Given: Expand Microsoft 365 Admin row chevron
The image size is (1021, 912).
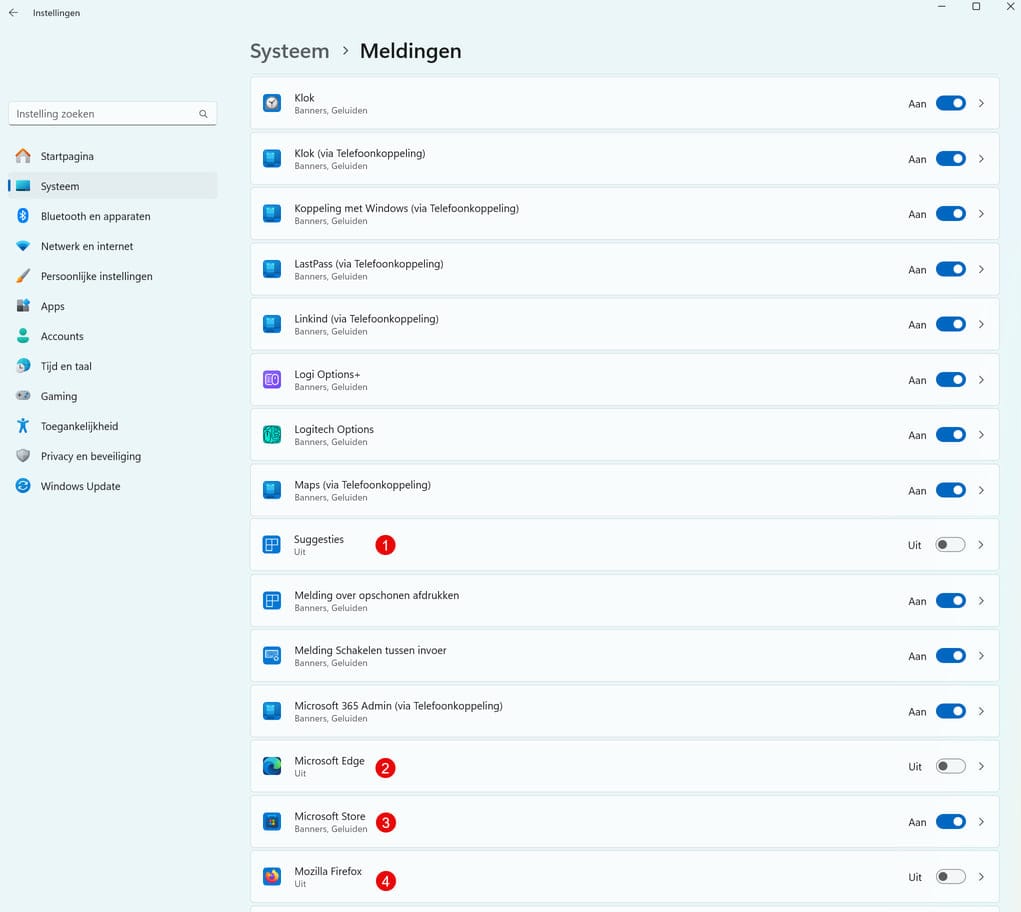Looking at the screenshot, I should [981, 711].
